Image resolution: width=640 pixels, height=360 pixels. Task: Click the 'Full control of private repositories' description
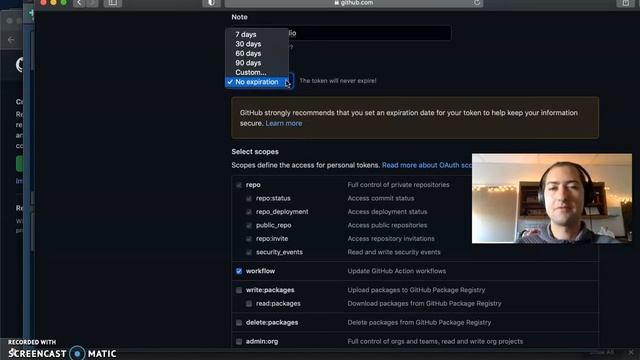(398, 185)
